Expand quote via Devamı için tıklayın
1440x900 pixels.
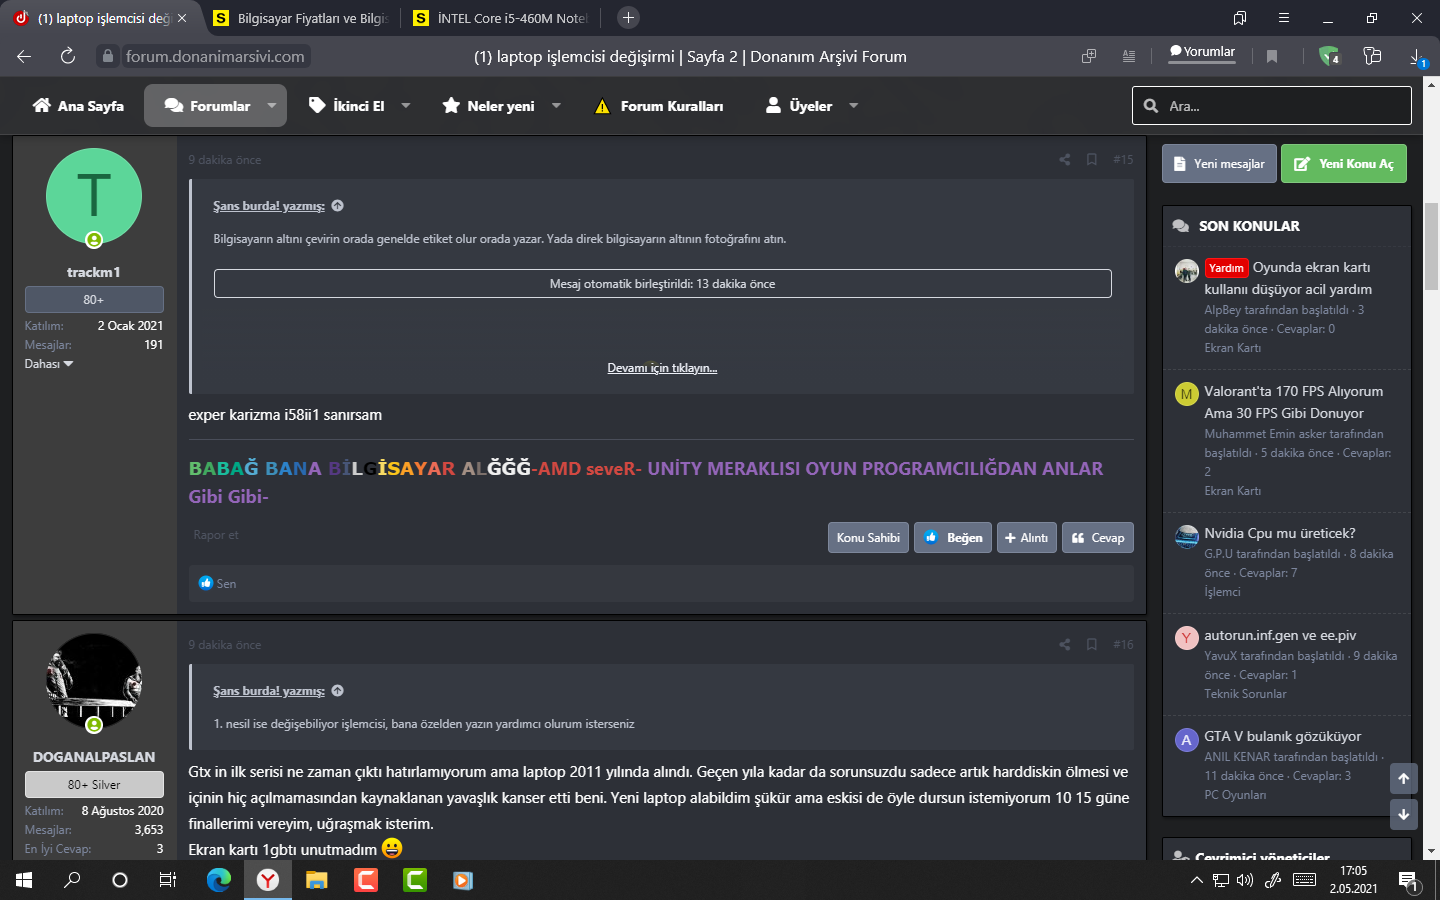pos(662,368)
